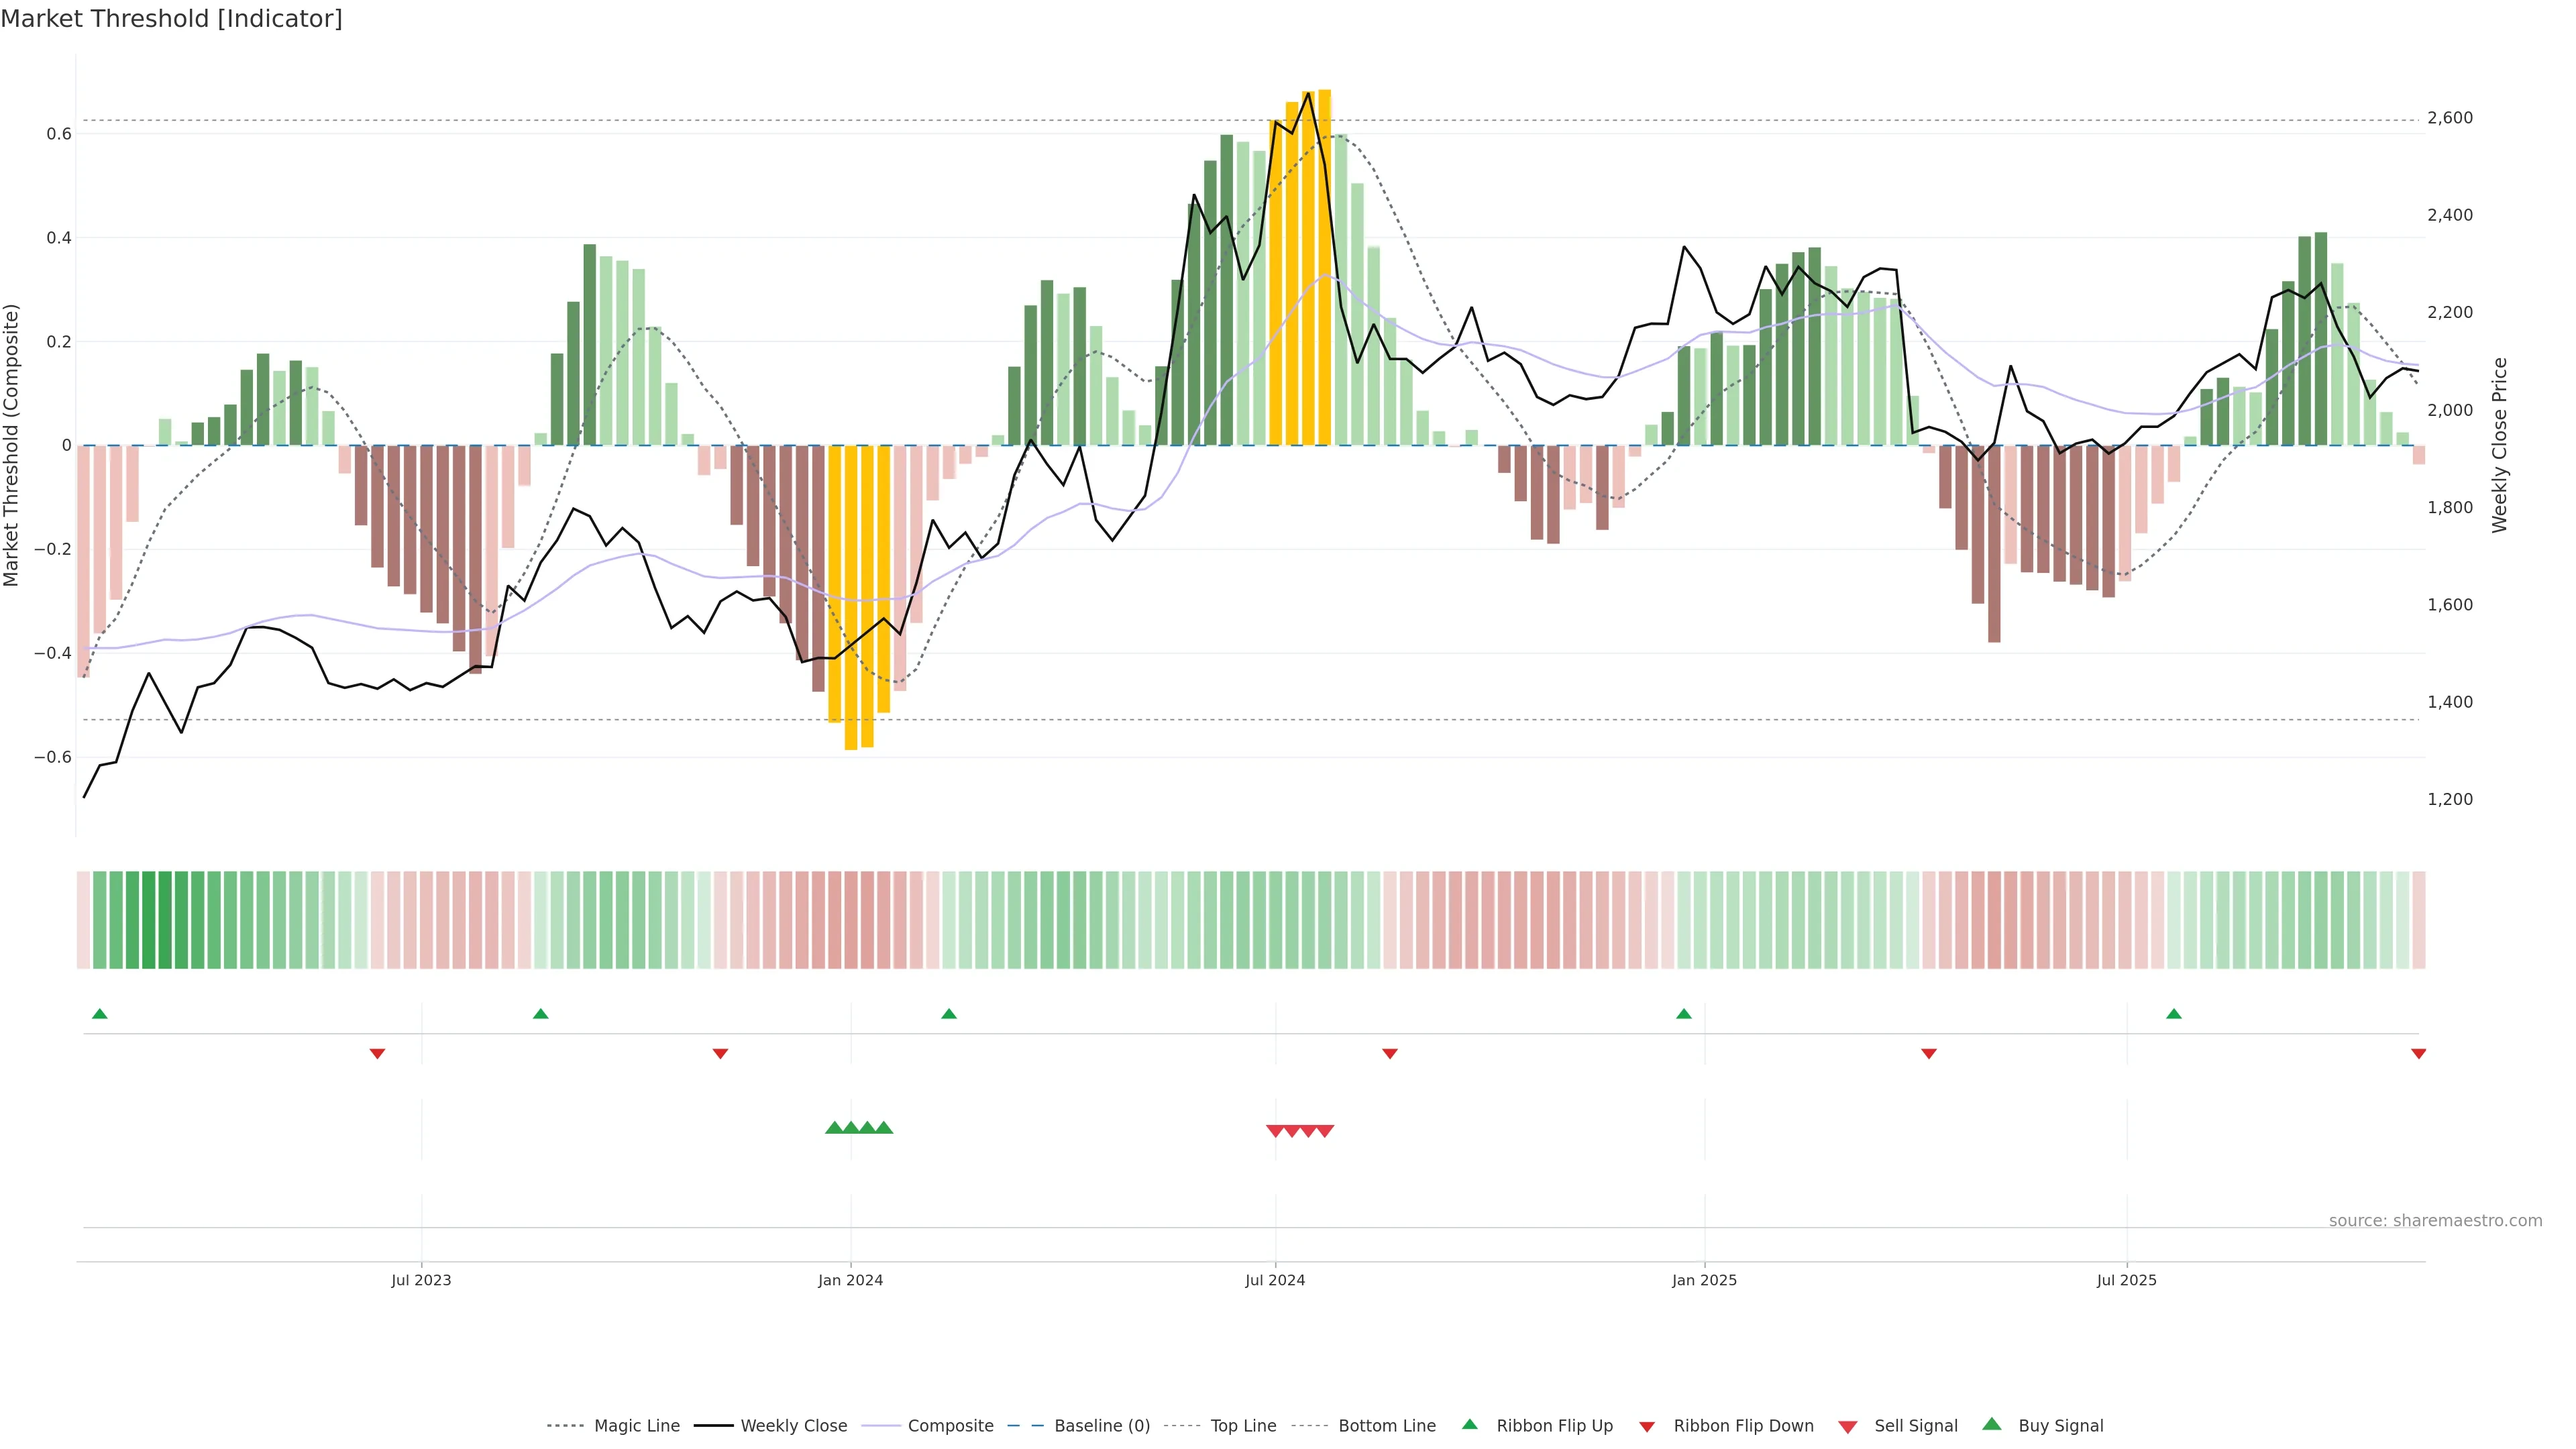The image size is (2576, 1449).
Task: Click the ribbon flip down marker before Jul 2023
Action: point(377,1054)
